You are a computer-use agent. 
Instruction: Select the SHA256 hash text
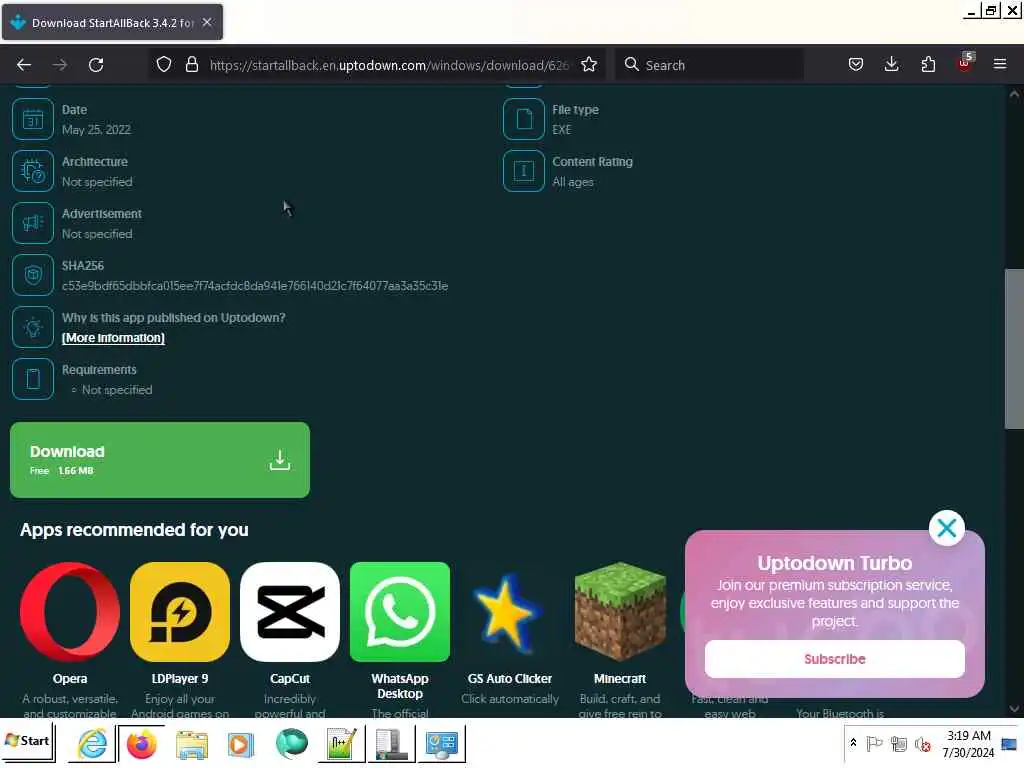pos(255,285)
